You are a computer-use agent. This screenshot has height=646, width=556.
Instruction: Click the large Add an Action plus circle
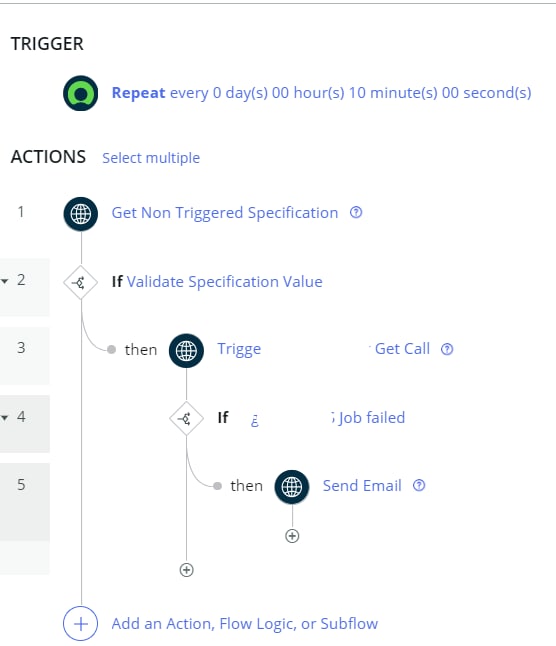(81, 624)
